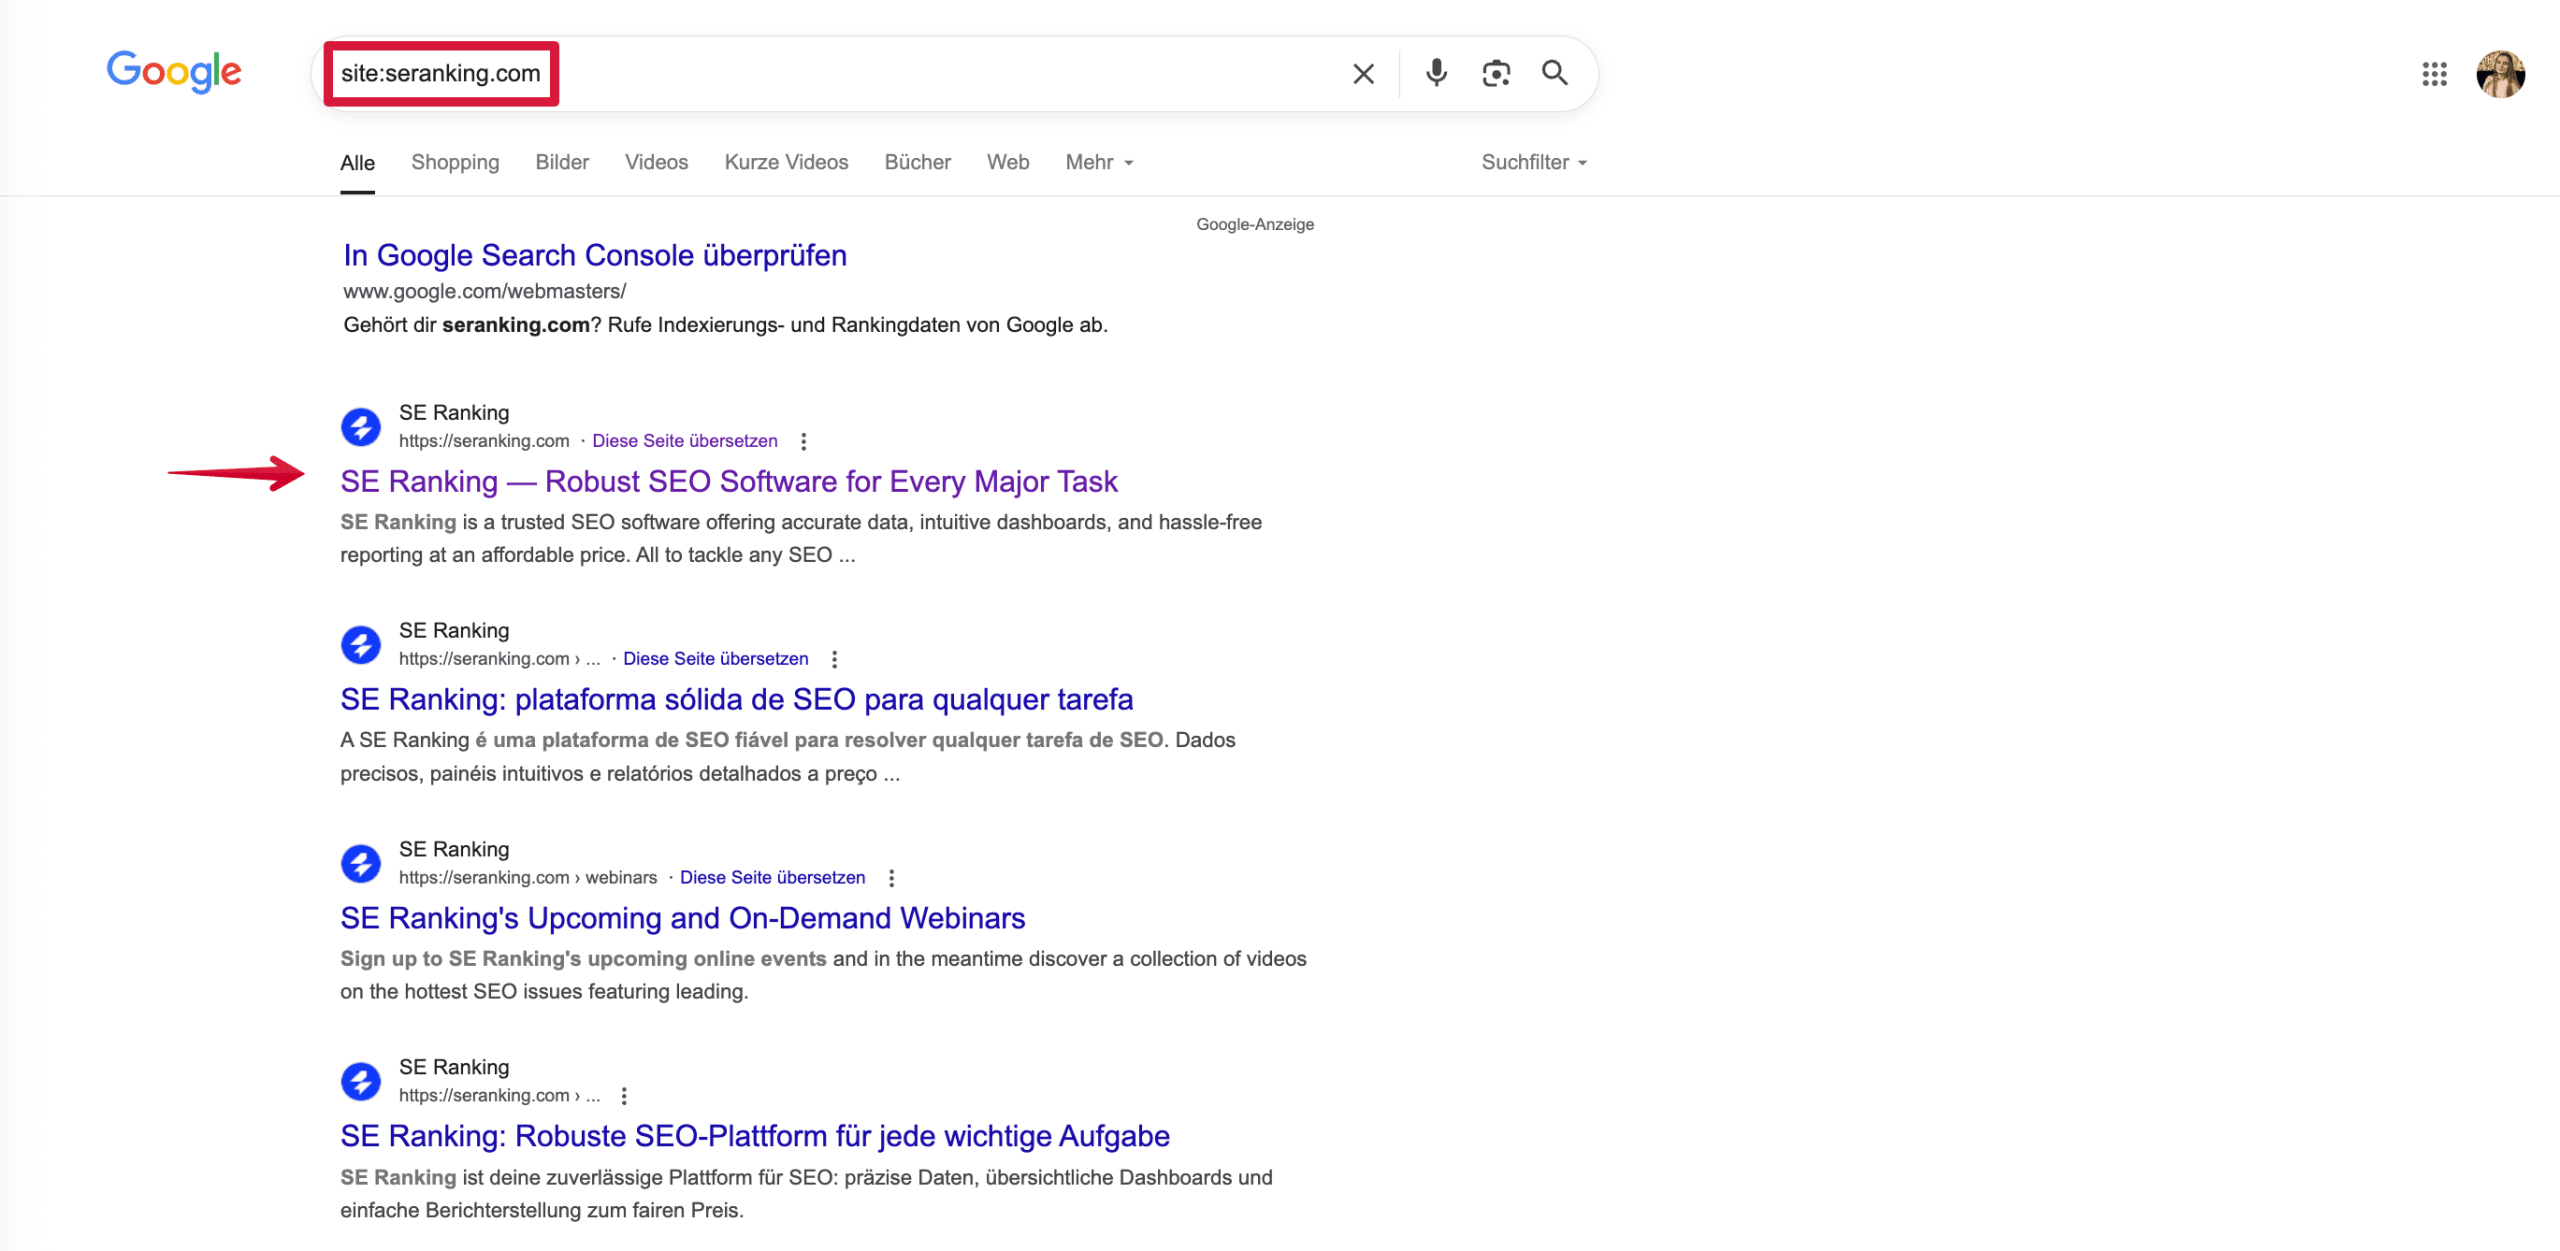2560x1251 pixels.
Task: Expand the Mehr dropdown
Action: 1099,162
